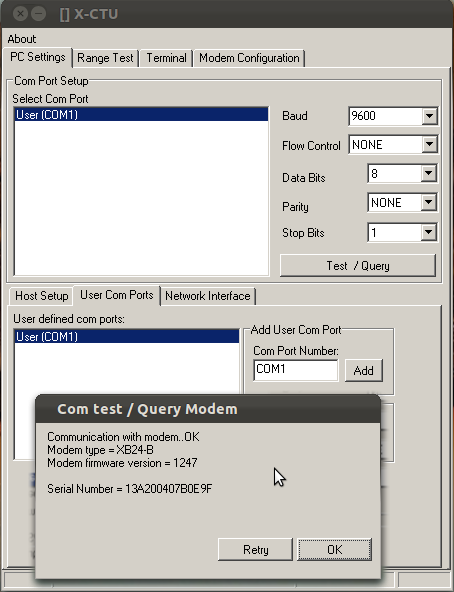
Task: Select User (COM1) in Select Com Port list
Action: 141,114
